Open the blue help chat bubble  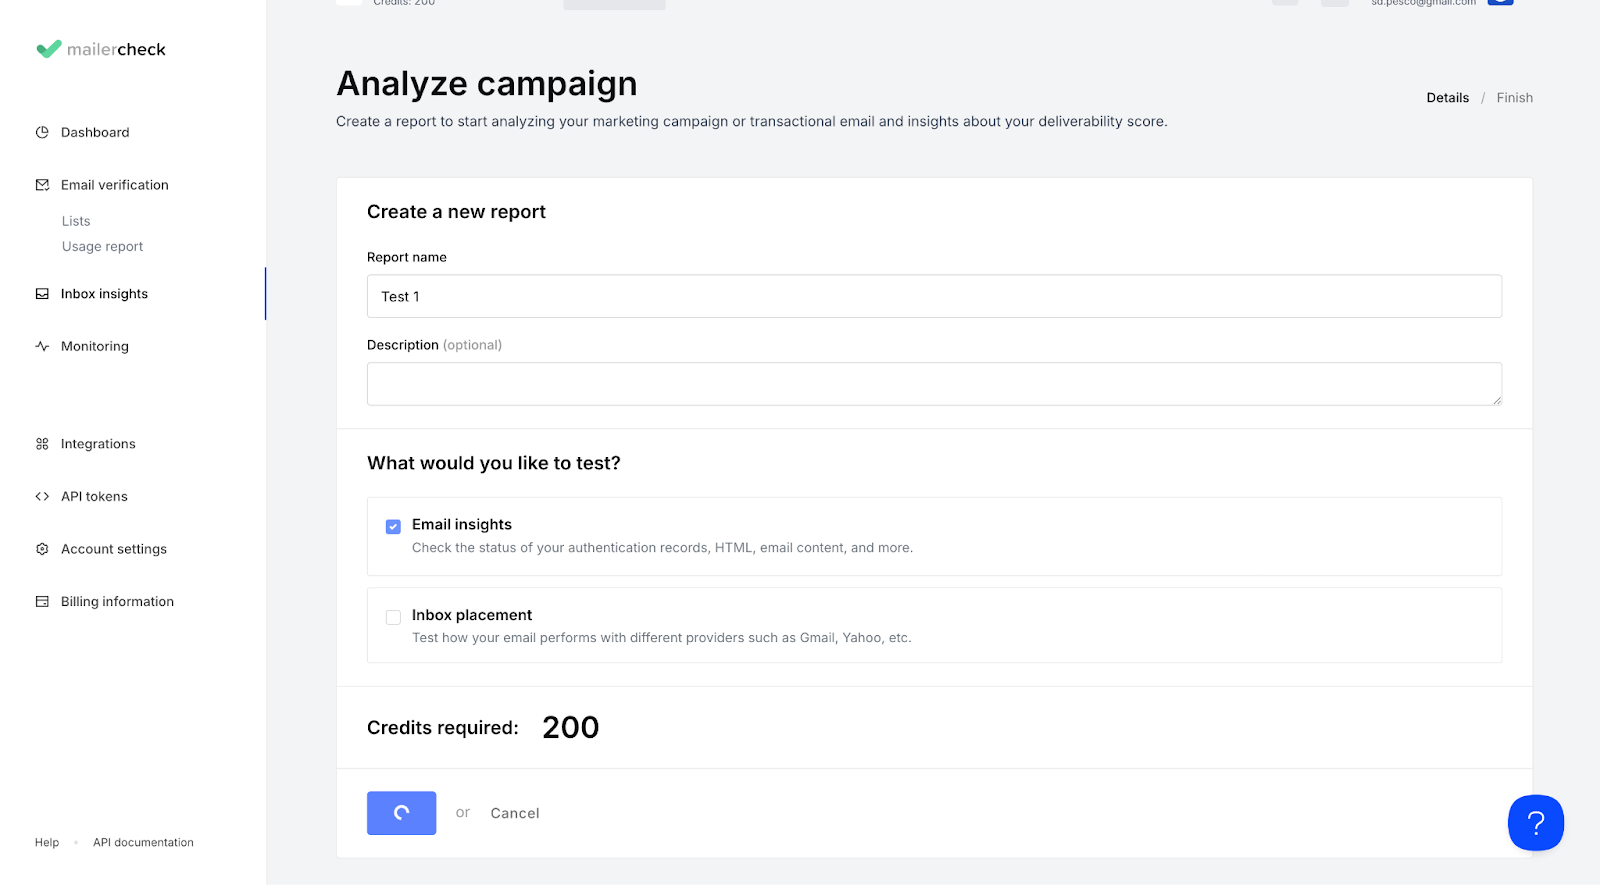coord(1535,822)
